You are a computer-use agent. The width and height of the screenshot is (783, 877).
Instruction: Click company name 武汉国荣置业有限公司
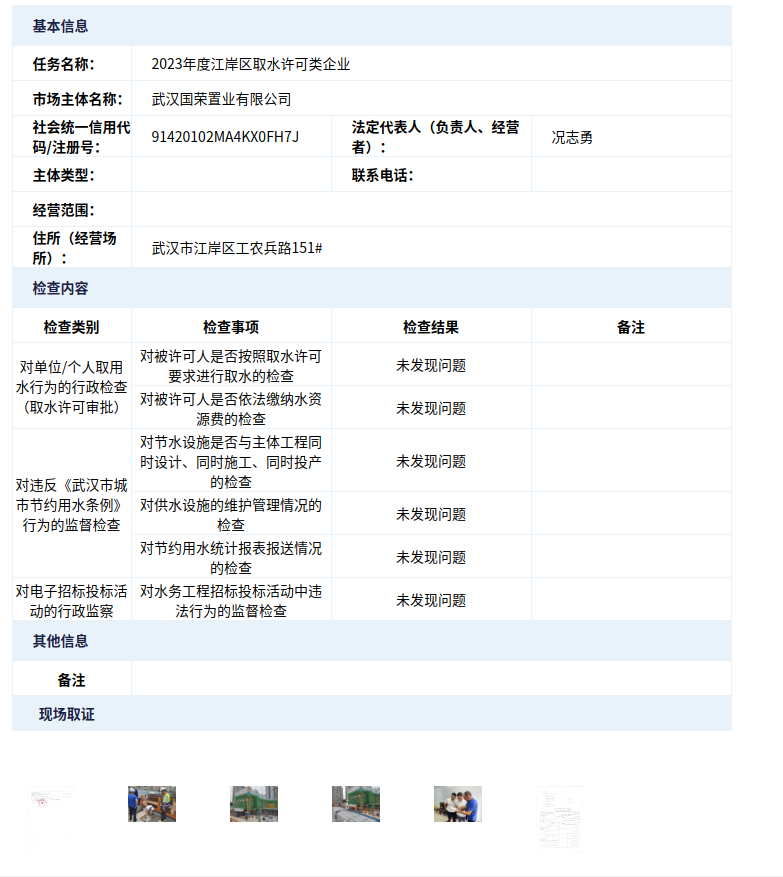click(x=221, y=99)
